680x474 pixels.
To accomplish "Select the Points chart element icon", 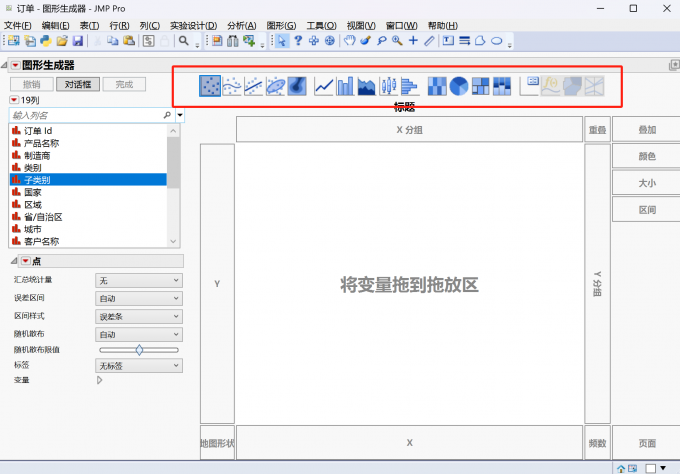I will (210, 86).
